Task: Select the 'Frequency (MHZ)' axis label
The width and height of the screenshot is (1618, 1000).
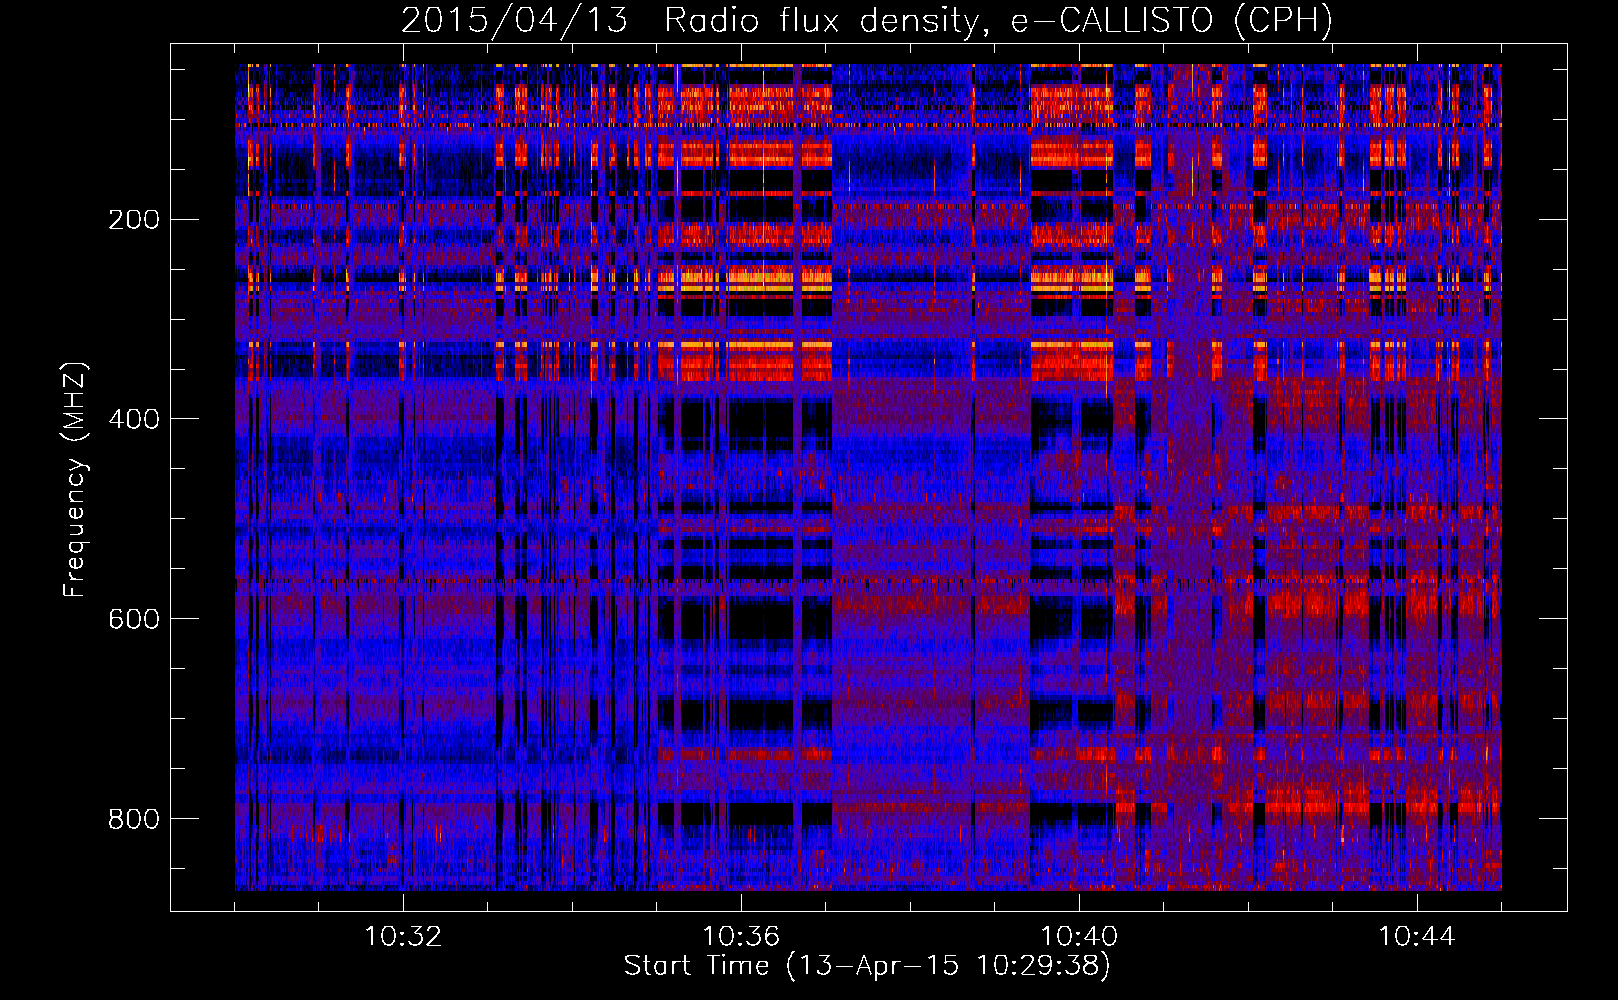Action: point(74,479)
